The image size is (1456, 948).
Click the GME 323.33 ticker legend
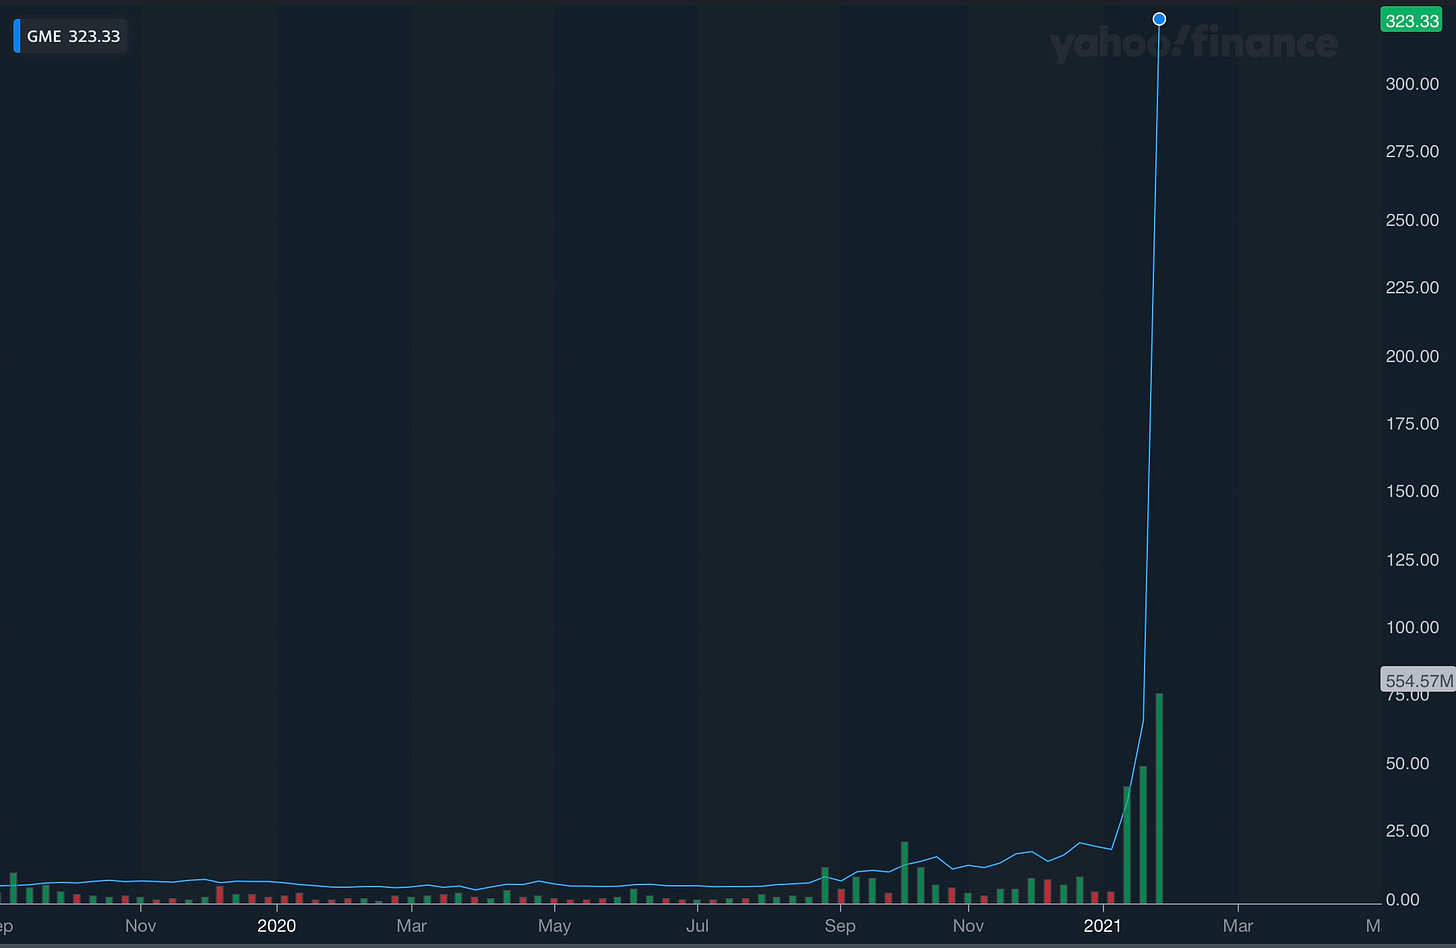(x=70, y=36)
